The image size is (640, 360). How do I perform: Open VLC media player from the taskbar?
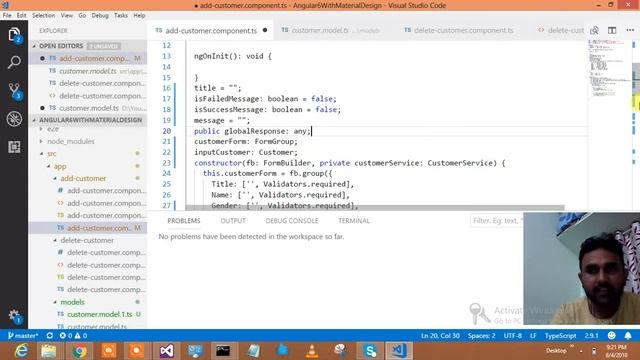312,351
